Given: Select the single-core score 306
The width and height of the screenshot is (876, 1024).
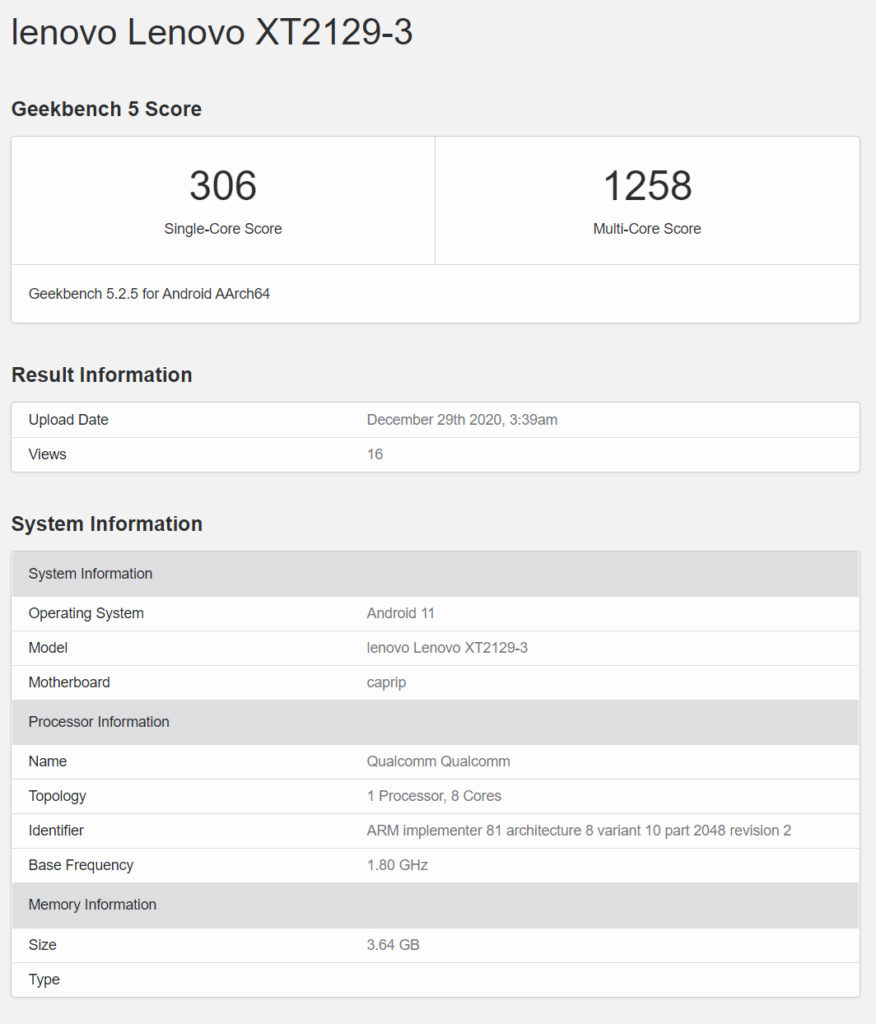Looking at the screenshot, I should (223, 186).
